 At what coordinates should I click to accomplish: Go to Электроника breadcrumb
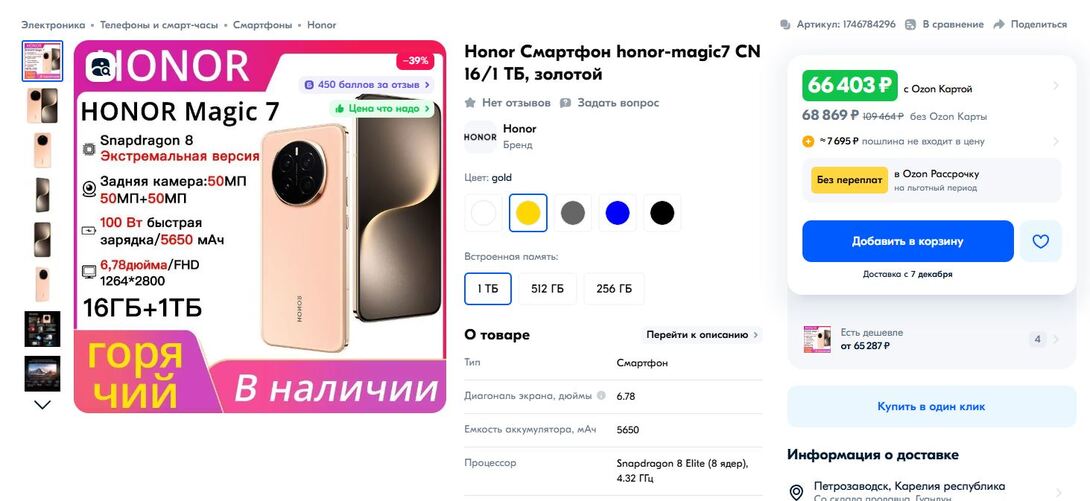pyautogui.click(x=53, y=24)
